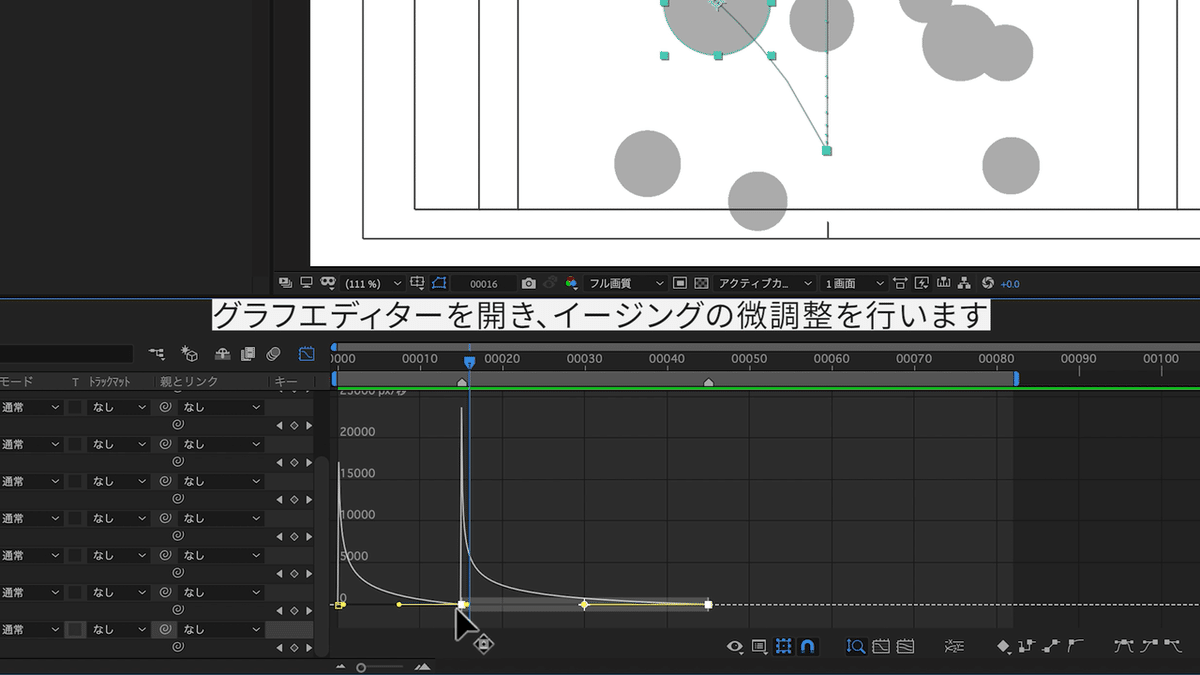This screenshot has width=1200, height=675.
Task: Click the 親とリンク column header
Action: 188,382
